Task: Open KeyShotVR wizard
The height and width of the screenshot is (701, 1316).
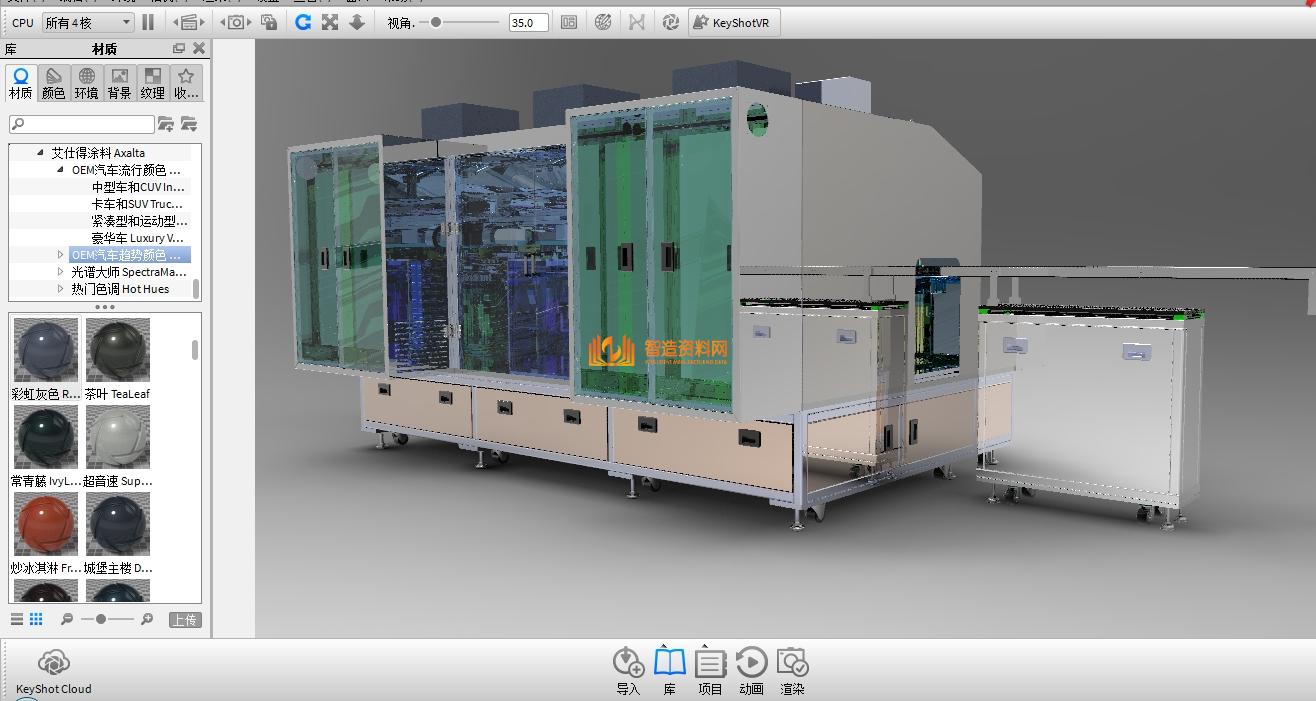Action: pos(732,22)
